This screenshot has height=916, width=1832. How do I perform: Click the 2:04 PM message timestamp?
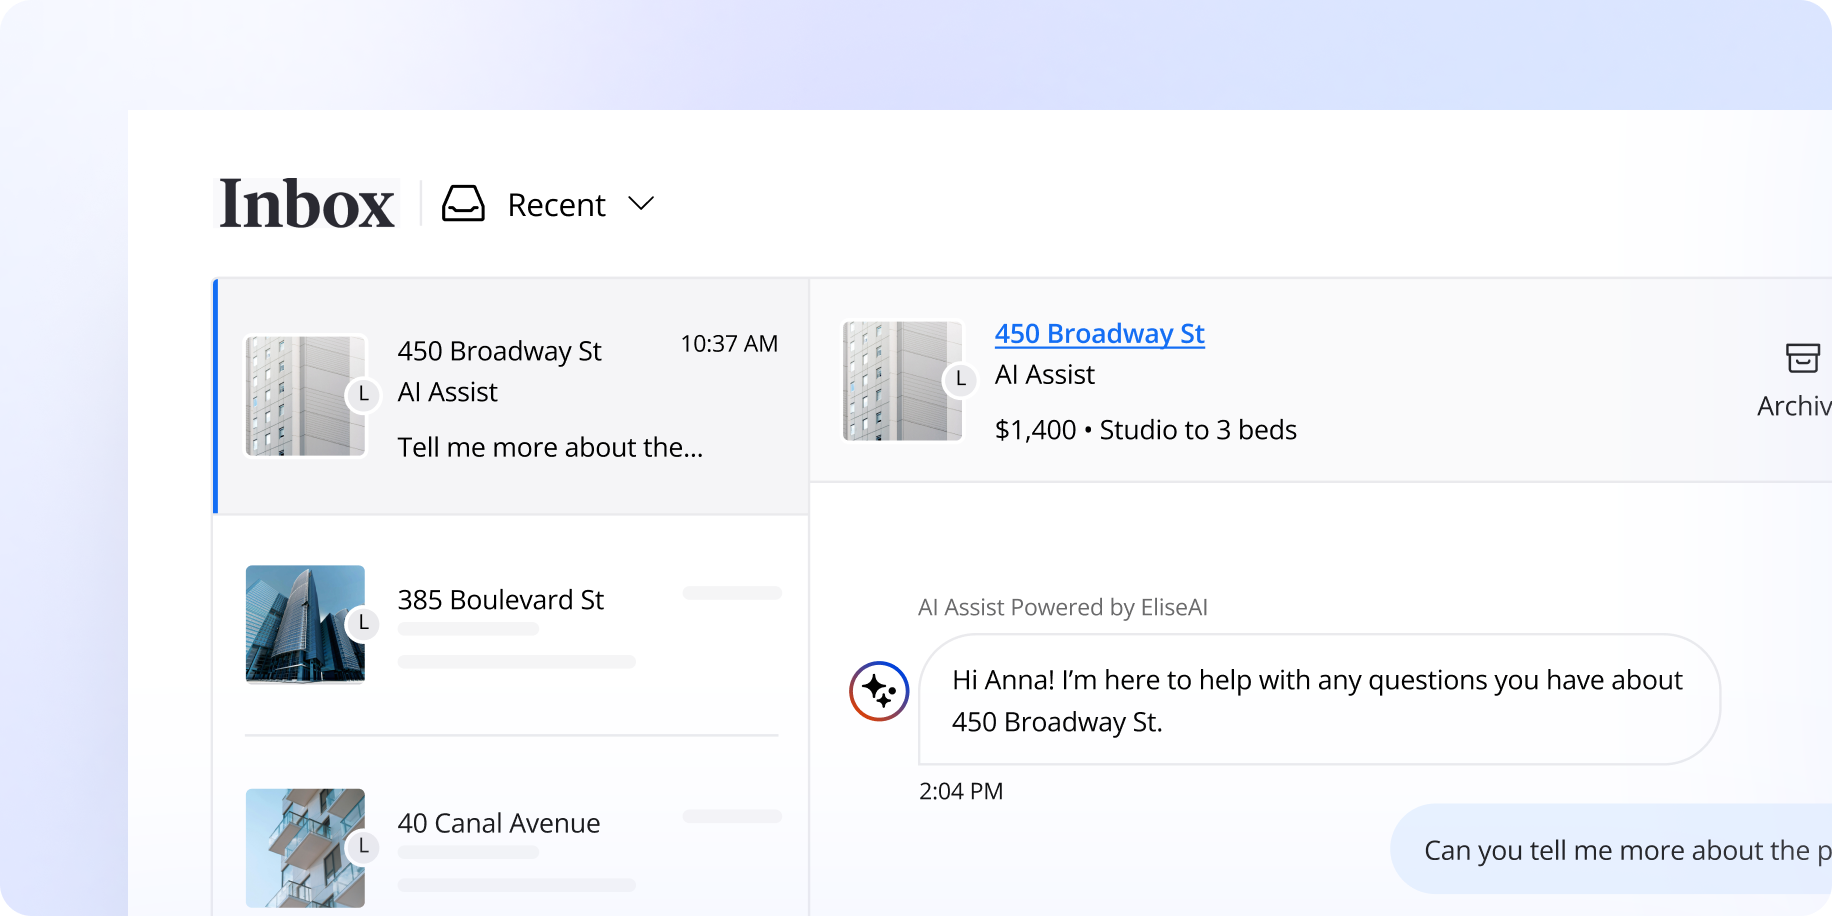click(x=960, y=791)
